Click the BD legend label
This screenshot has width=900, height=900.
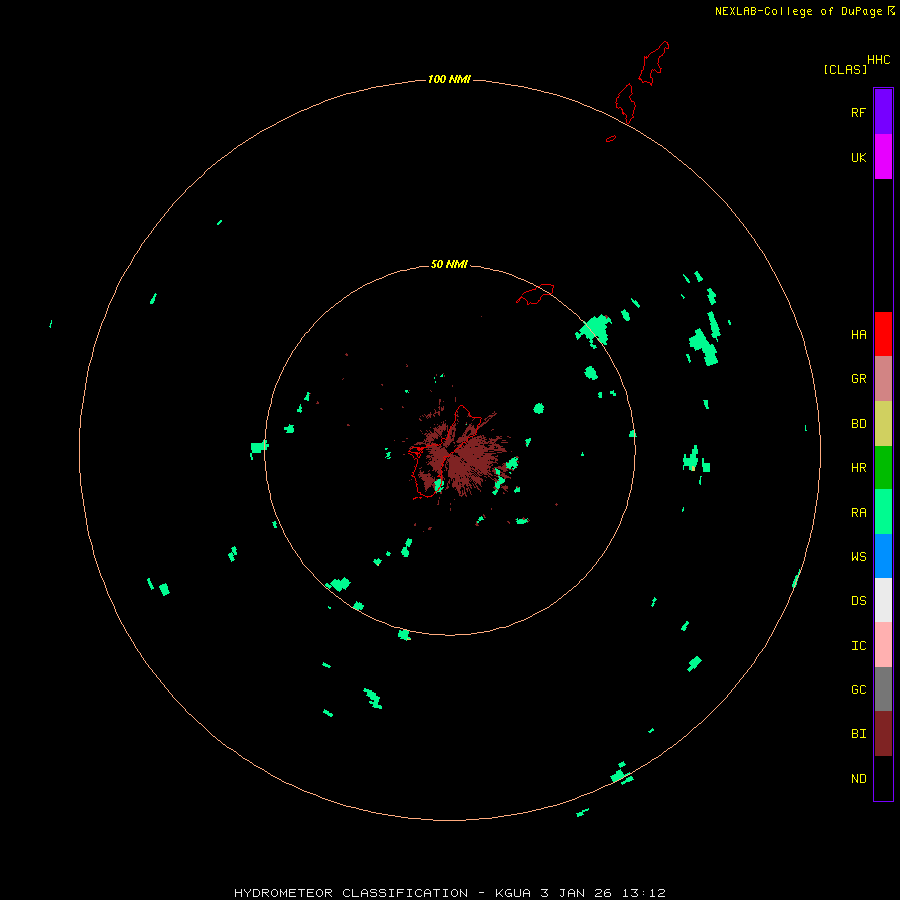tap(858, 424)
